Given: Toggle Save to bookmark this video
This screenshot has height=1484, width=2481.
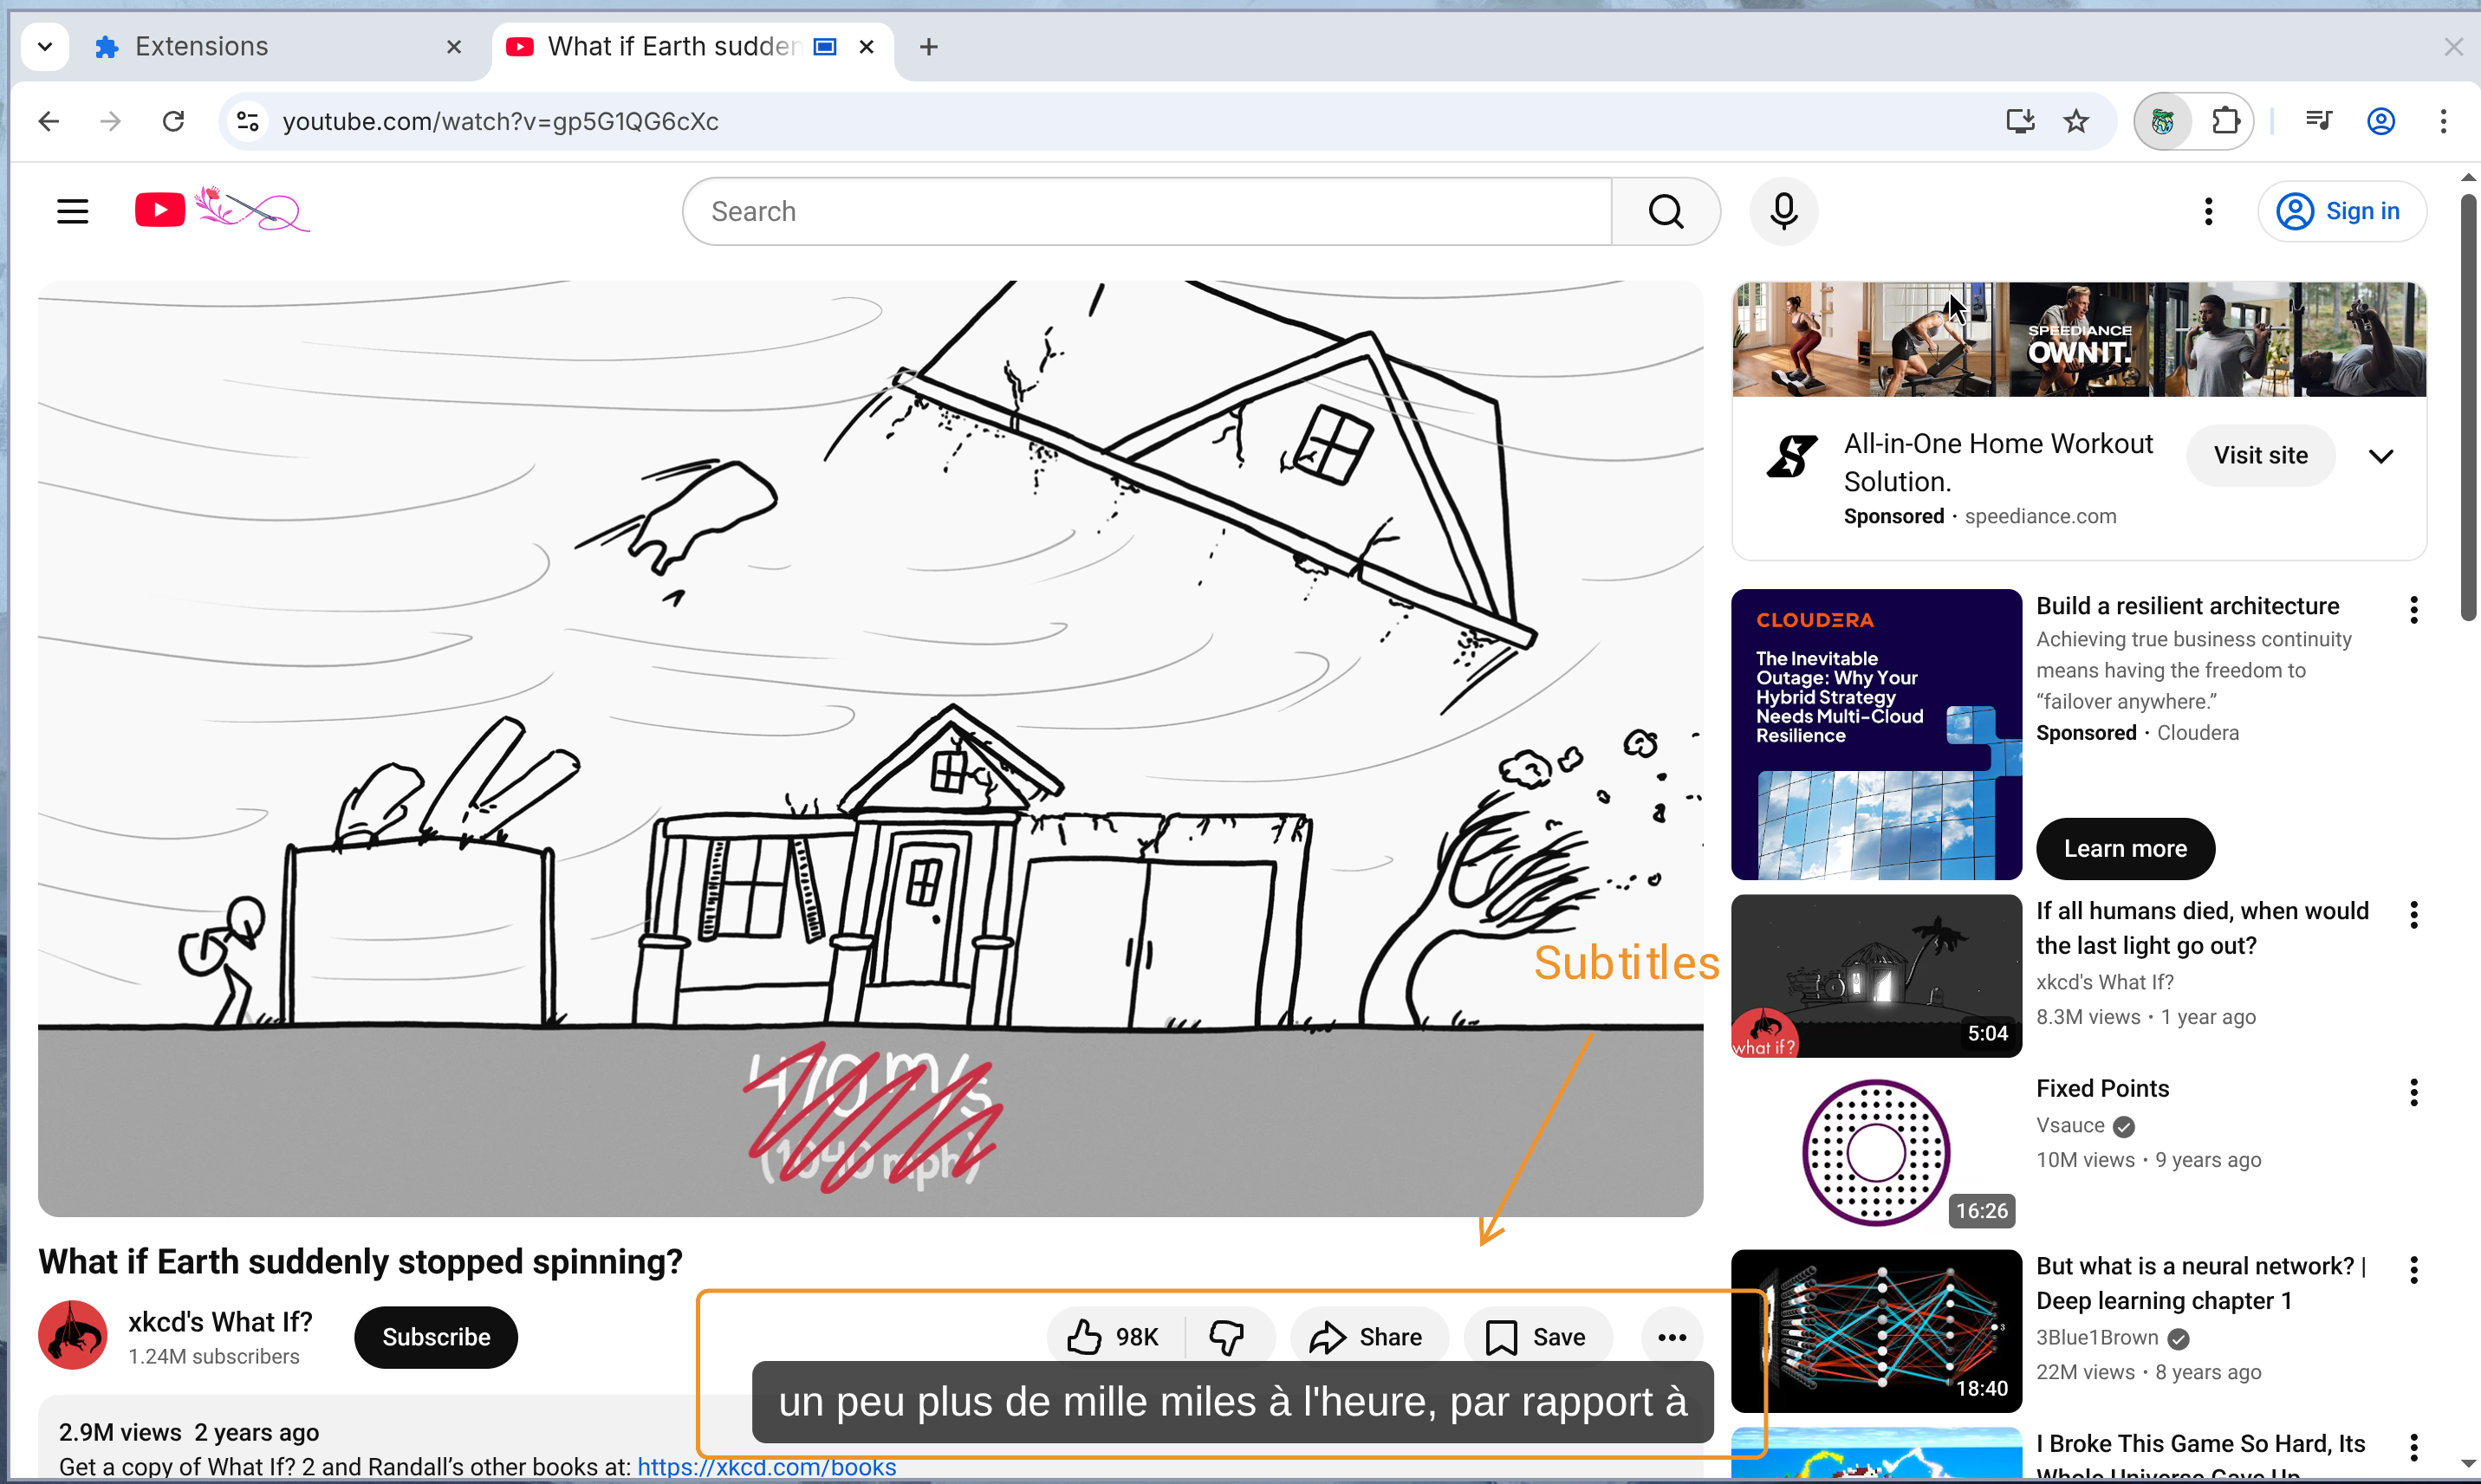Looking at the screenshot, I should (1537, 1336).
